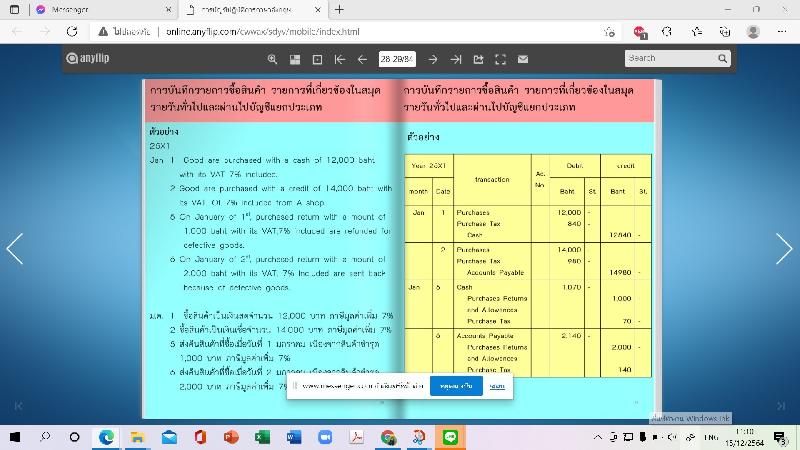Viewport: 800px width, 450px height.
Task: Click the share icon in toolbar
Action: 478,59
